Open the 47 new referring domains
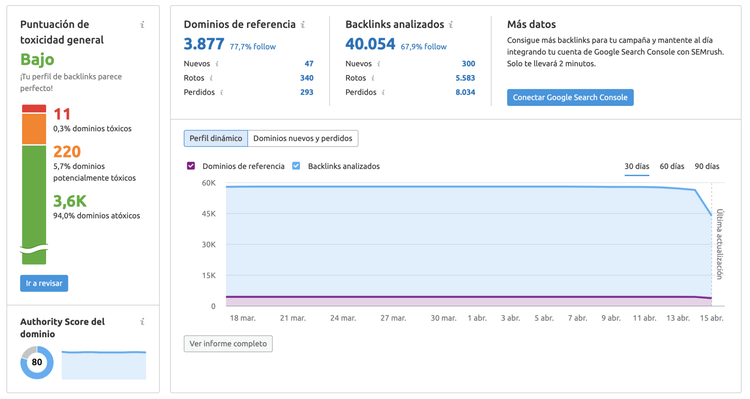The height and width of the screenshot is (399, 750). point(309,64)
